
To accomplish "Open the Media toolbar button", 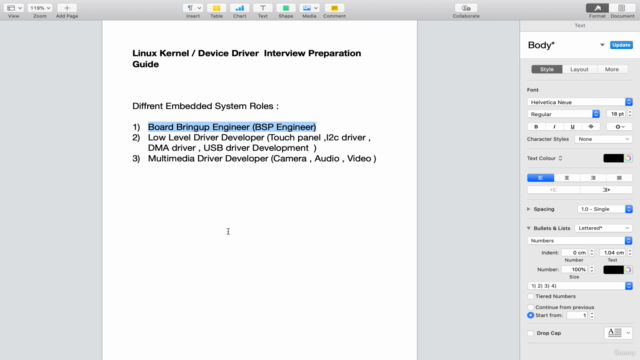I will pos(309,8).
